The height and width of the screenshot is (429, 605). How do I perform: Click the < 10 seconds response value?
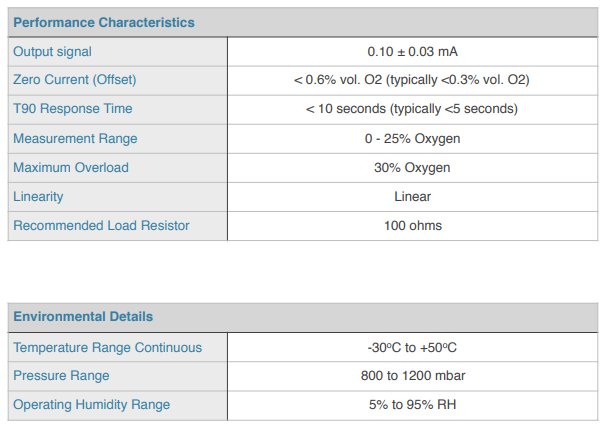pyautogui.click(x=412, y=109)
